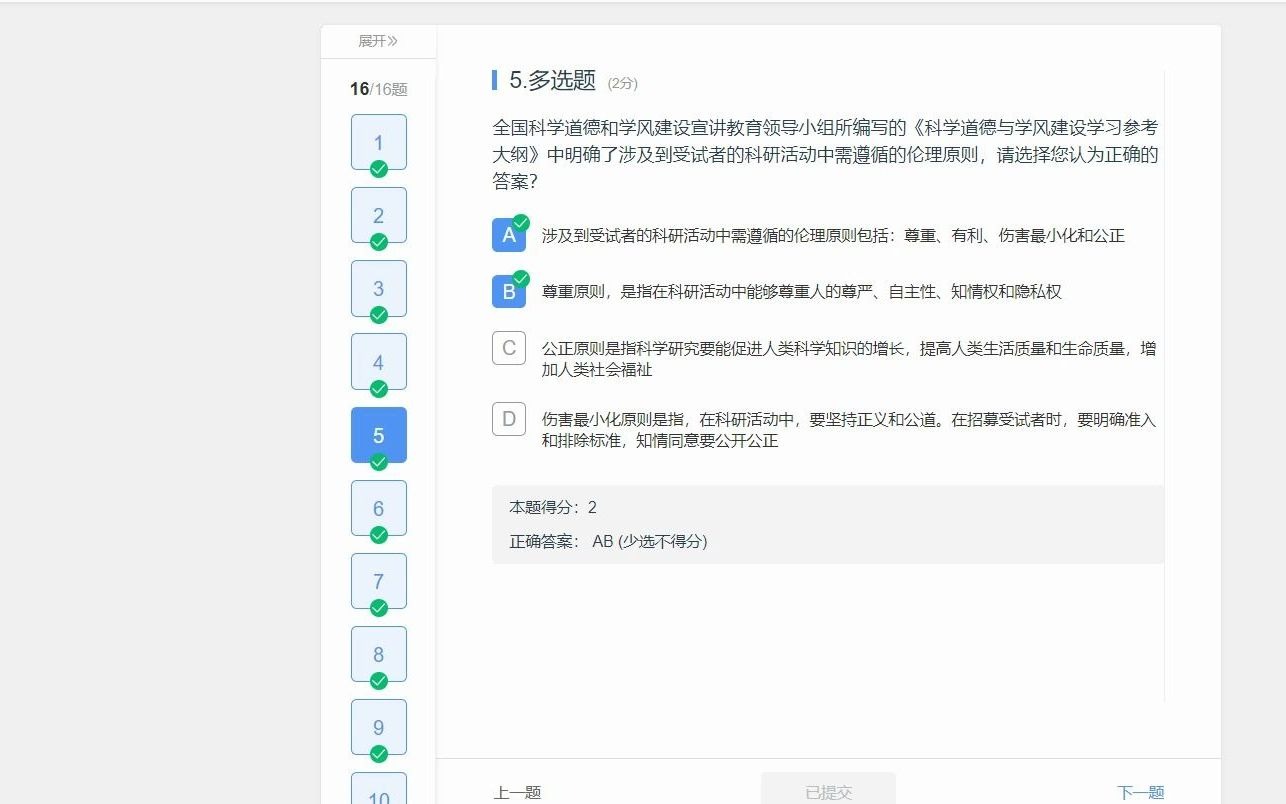Image resolution: width=1286 pixels, height=804 pixels.
Task: Go to question 10 in navigator
Action: (379, 789)
